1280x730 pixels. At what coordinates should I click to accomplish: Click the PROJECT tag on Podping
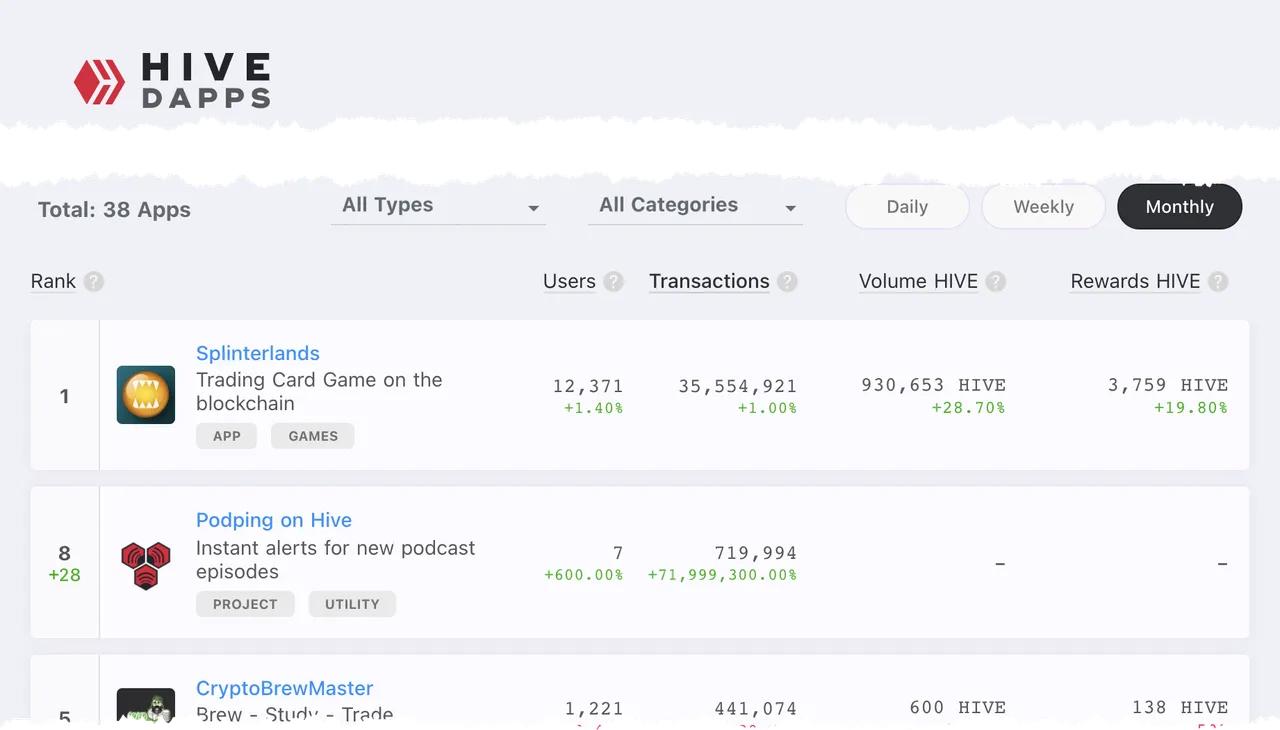[x=245, y=604]
